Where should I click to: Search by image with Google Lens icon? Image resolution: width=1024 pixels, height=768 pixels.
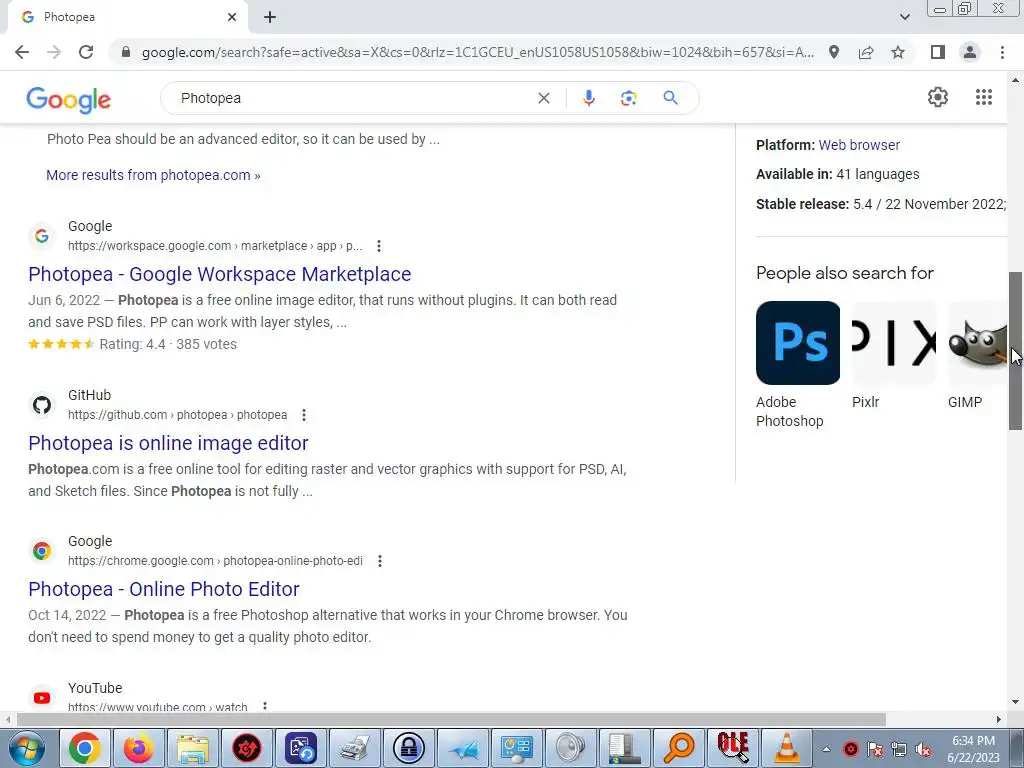pyautogui.click(x=628, y=98)
